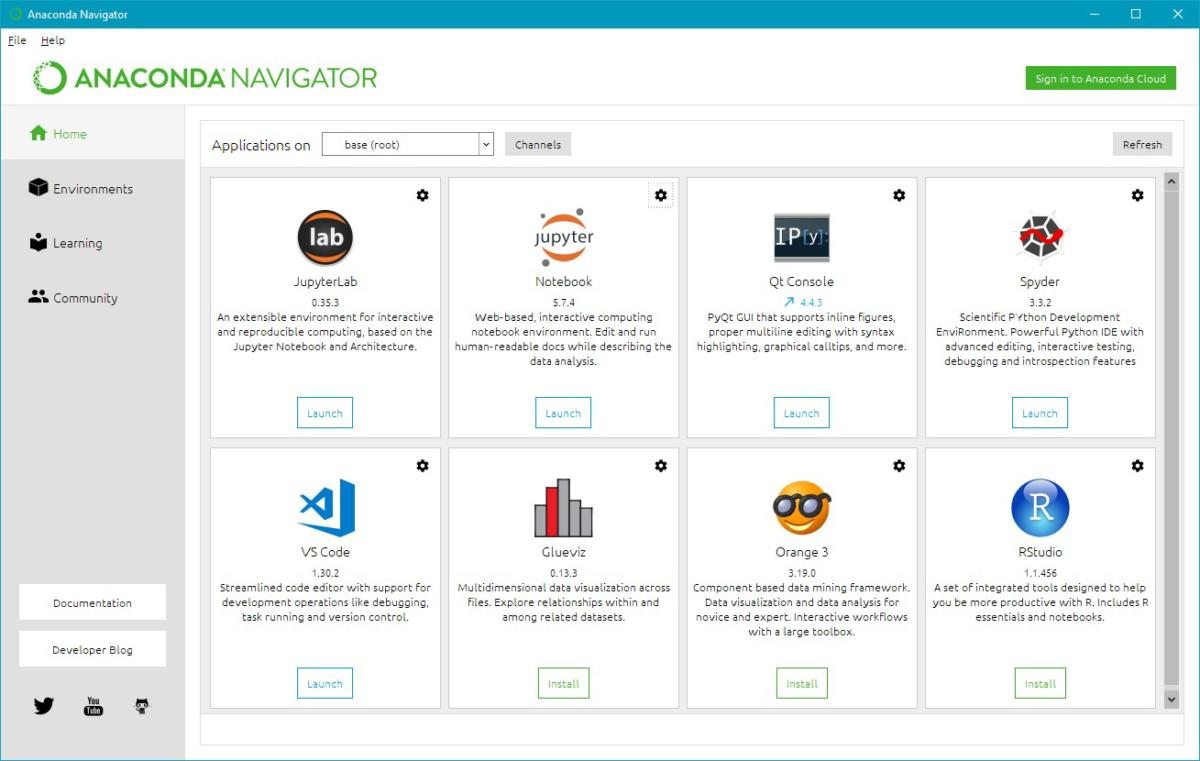Click the Qt Console update arrow icon
This screenshot has height=761, width=1200.
pos(789,302)
